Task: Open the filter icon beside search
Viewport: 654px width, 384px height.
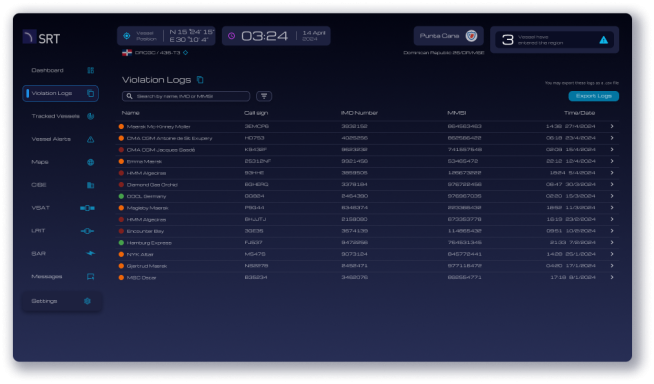Action: 264,96
